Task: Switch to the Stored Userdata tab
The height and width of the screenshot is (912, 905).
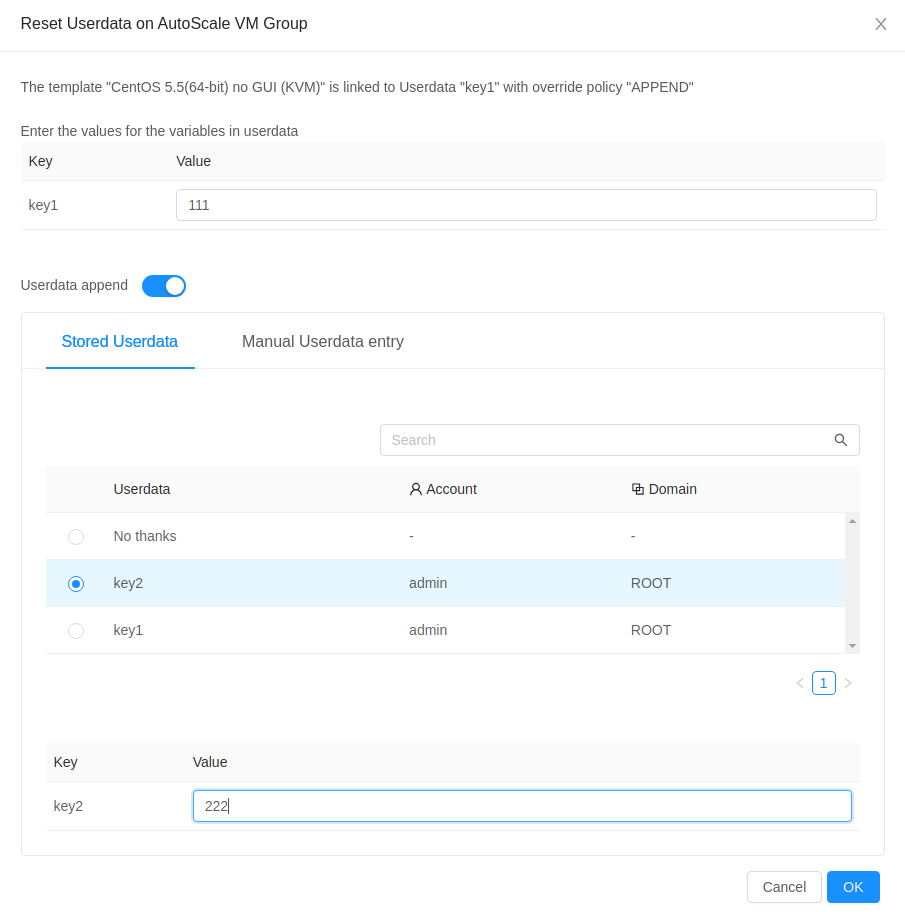Action: pos(120,341)
